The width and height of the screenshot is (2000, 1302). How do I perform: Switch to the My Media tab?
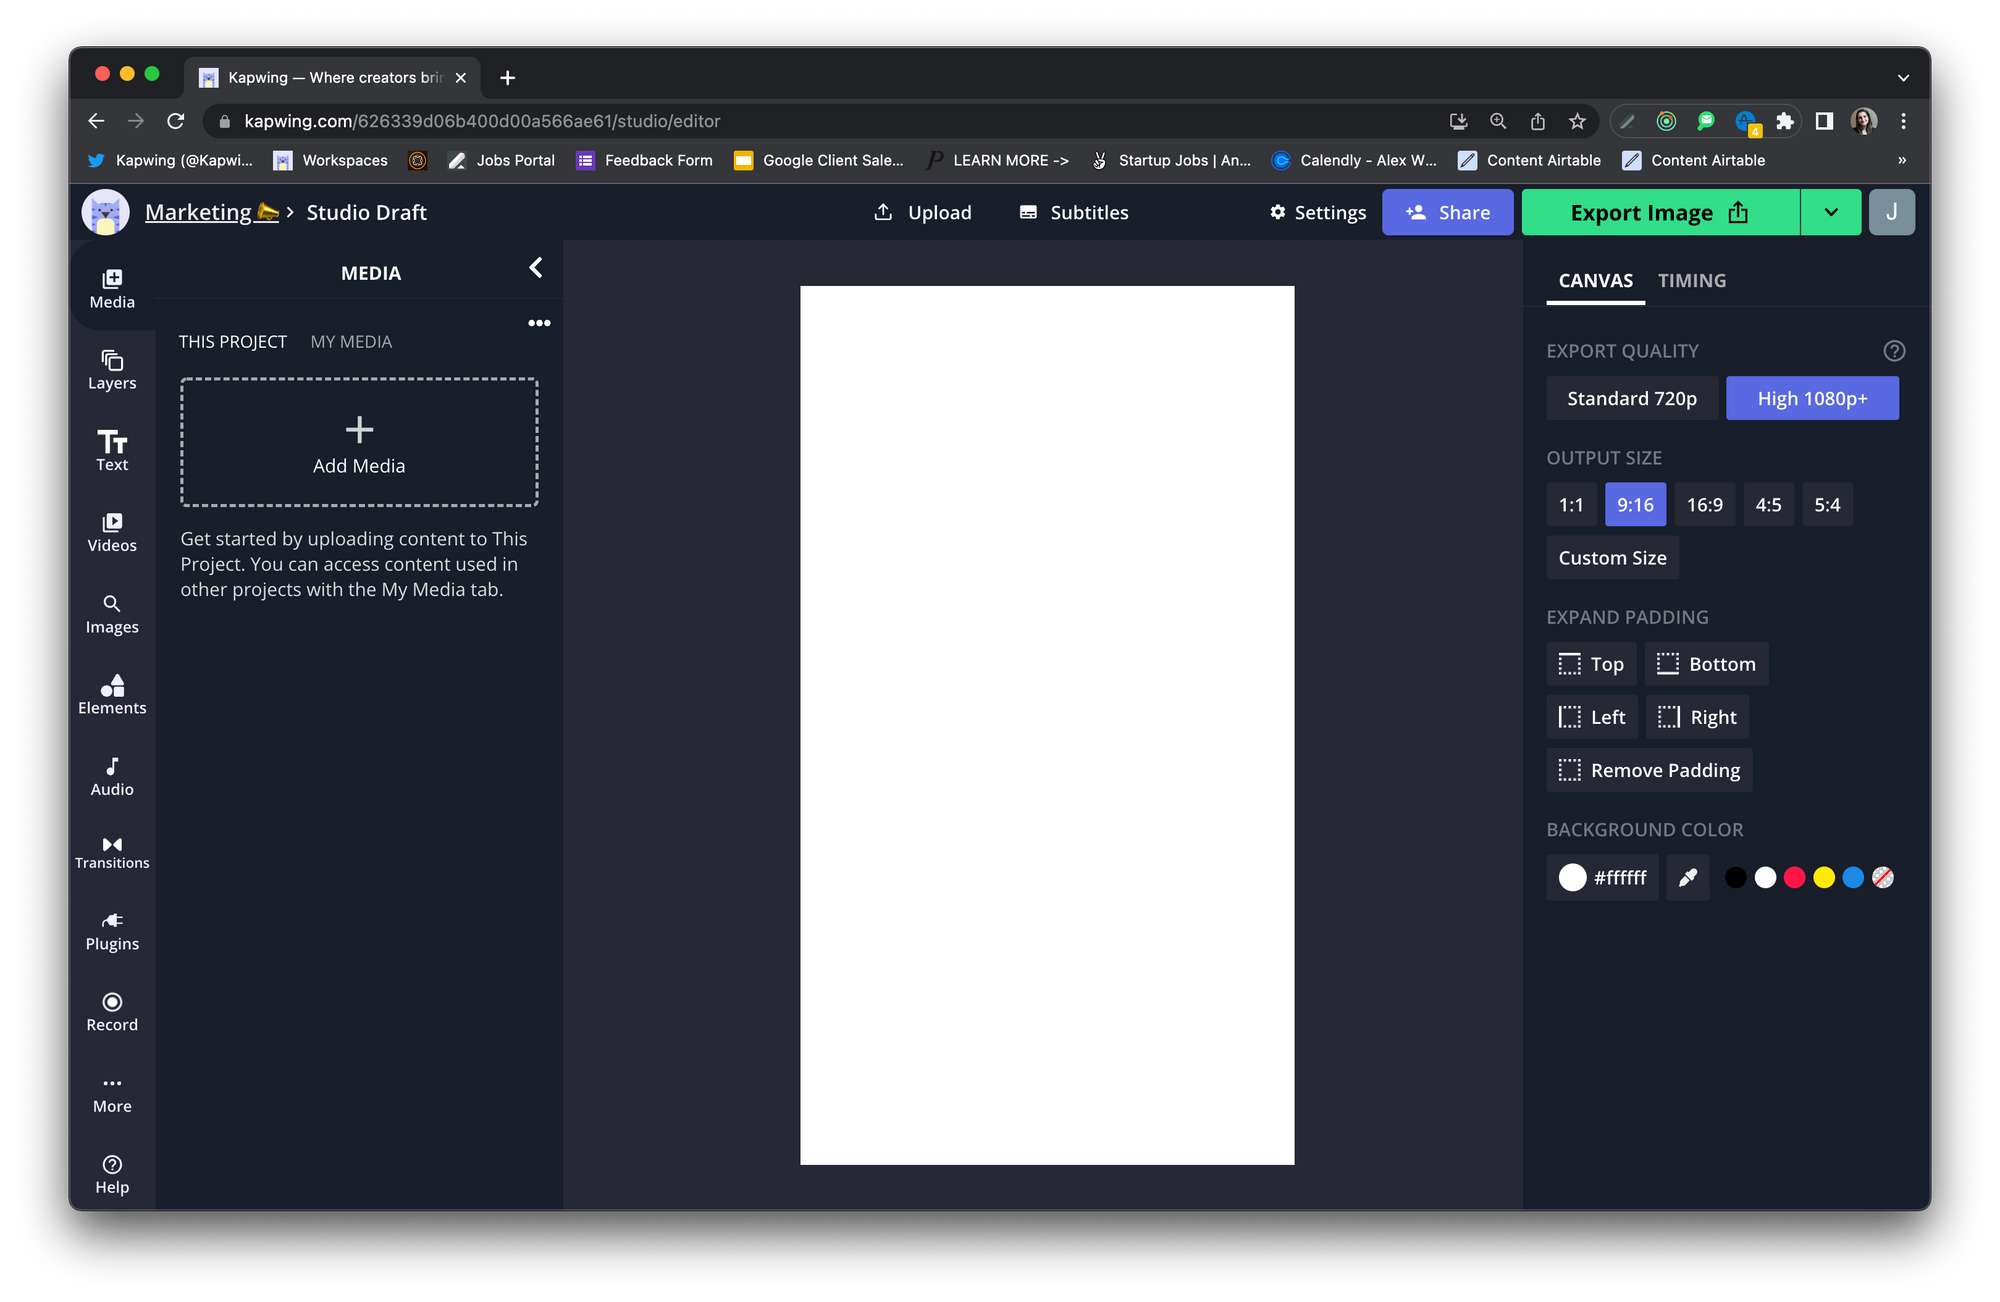point(351,342)
